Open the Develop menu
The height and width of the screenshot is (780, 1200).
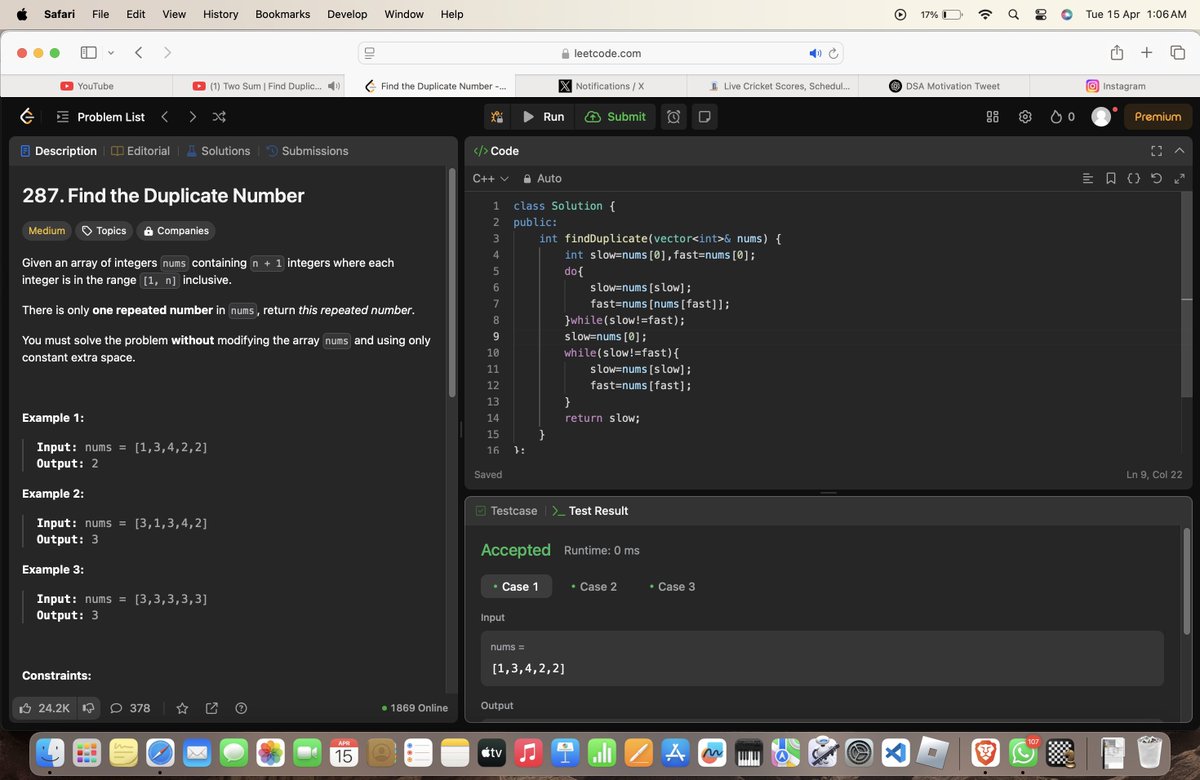point(347,14)
